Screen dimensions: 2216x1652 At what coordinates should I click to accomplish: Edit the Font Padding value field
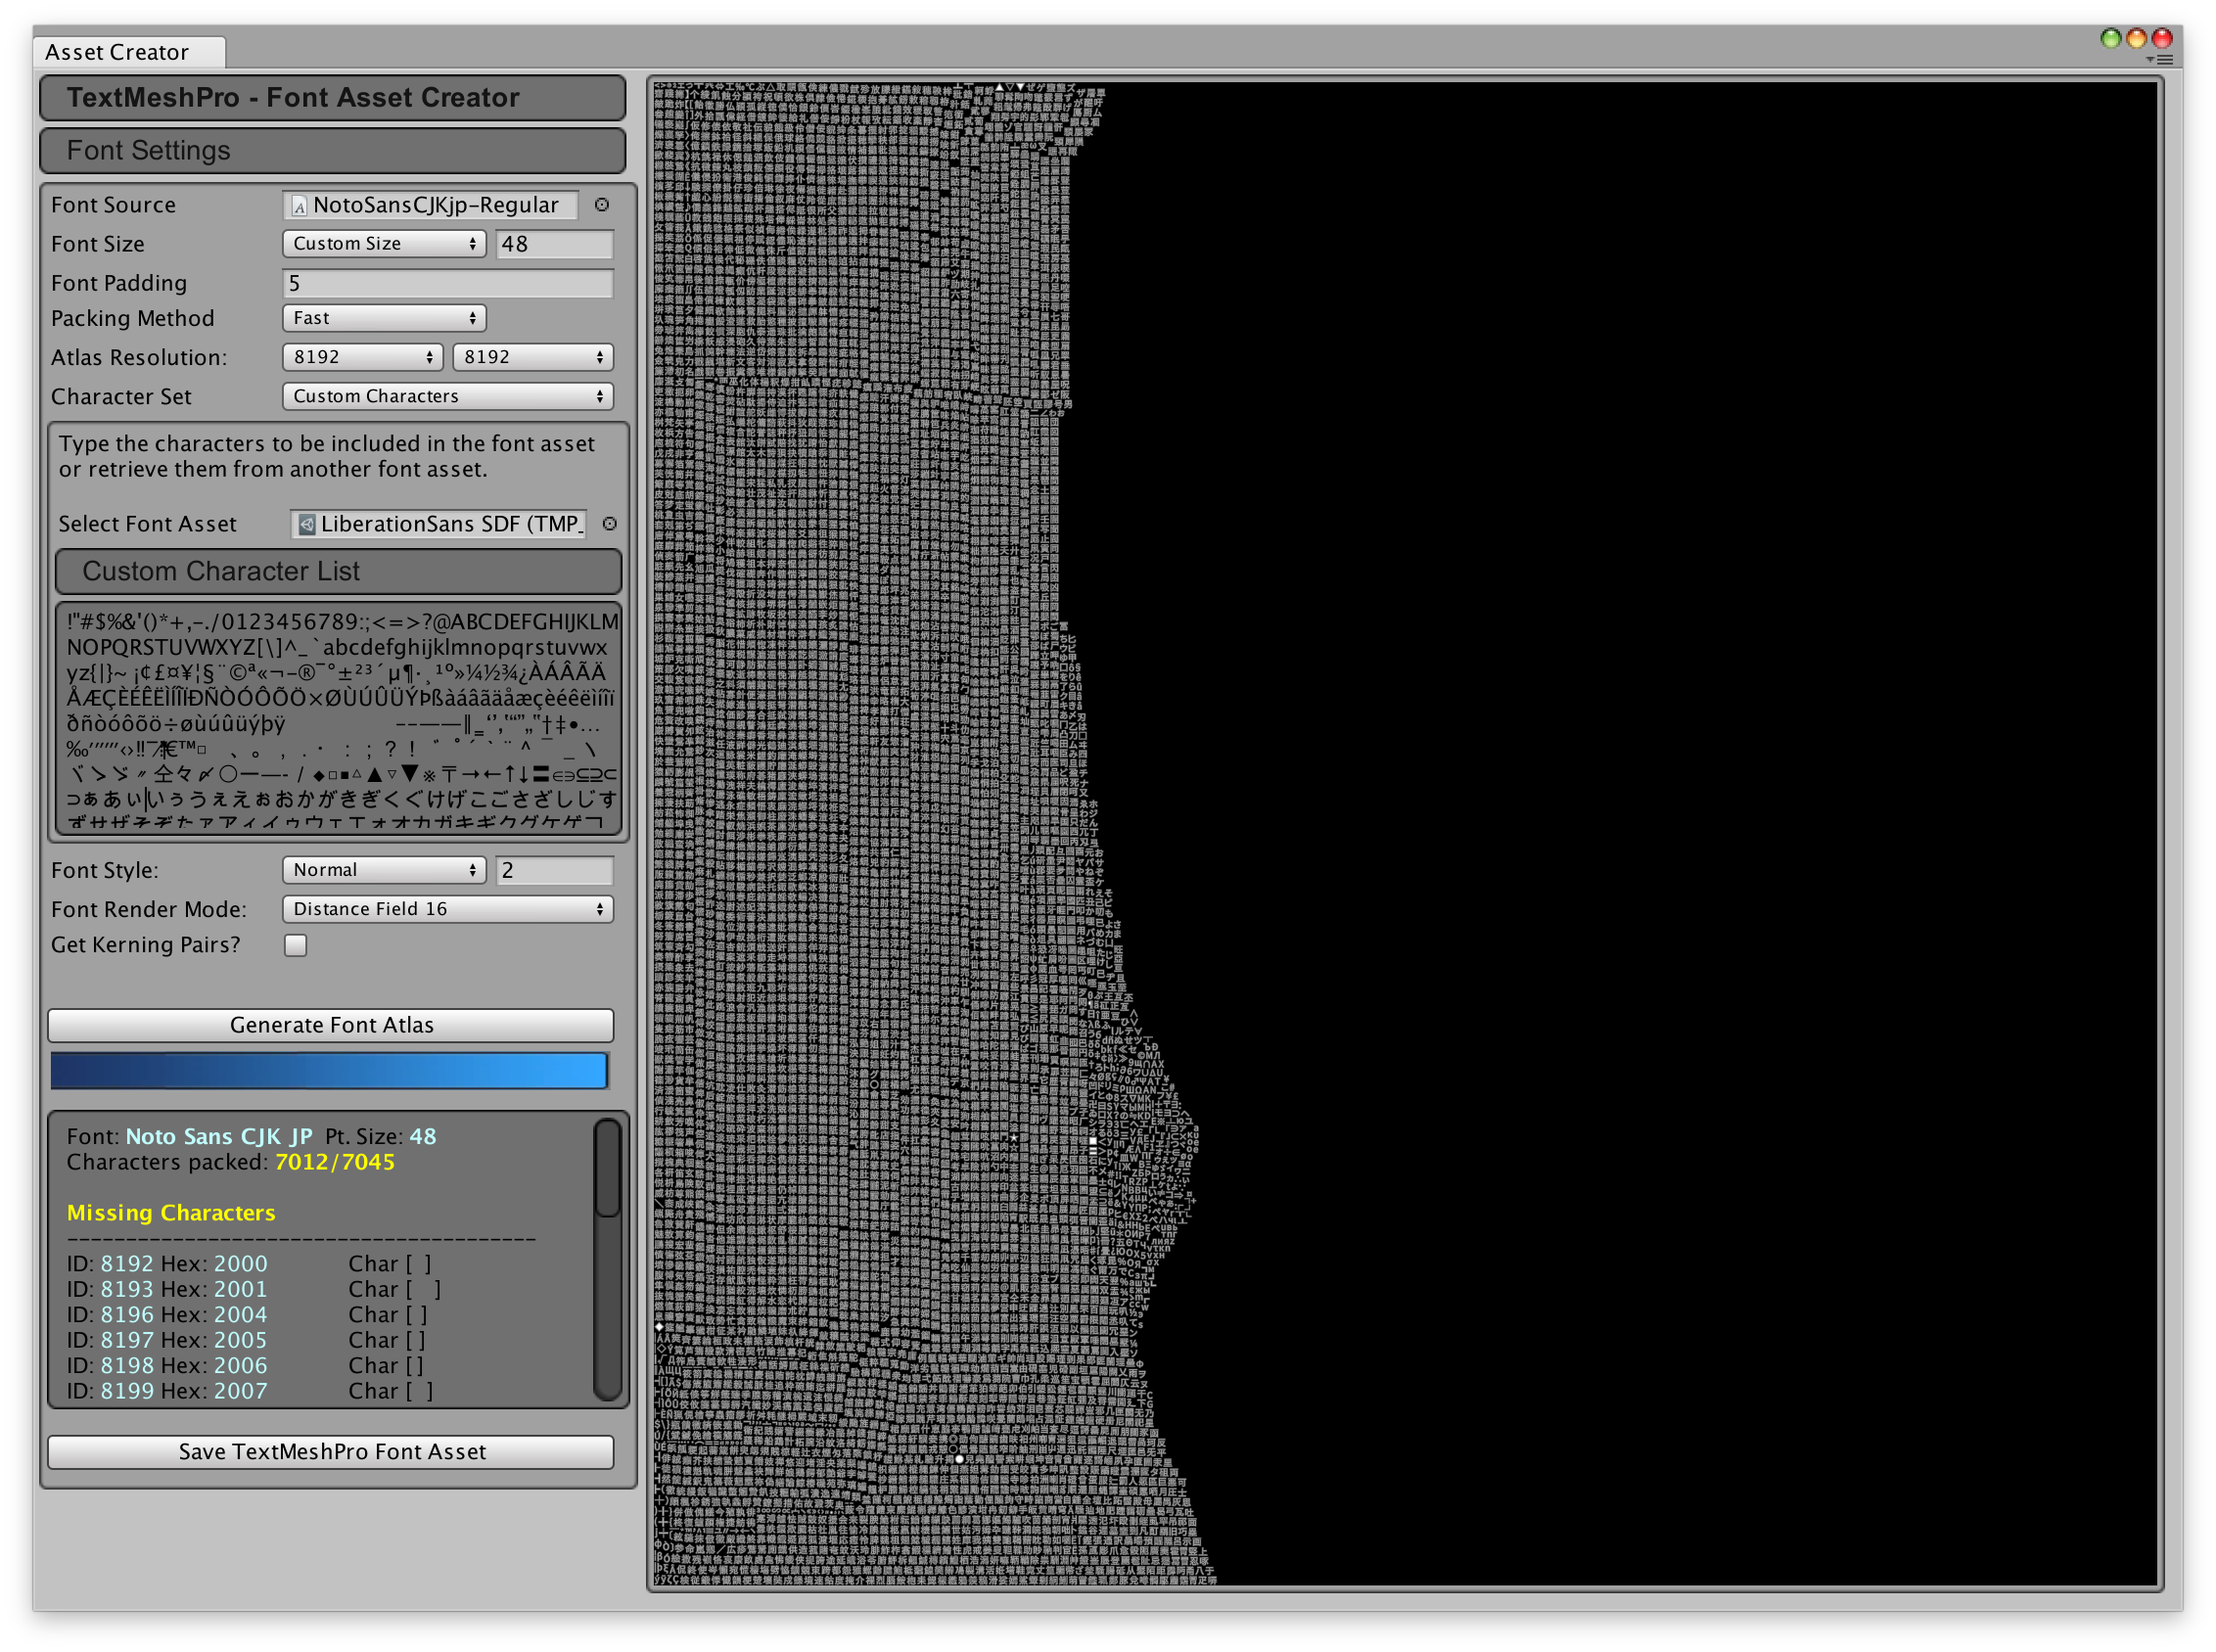click(447, 283)
